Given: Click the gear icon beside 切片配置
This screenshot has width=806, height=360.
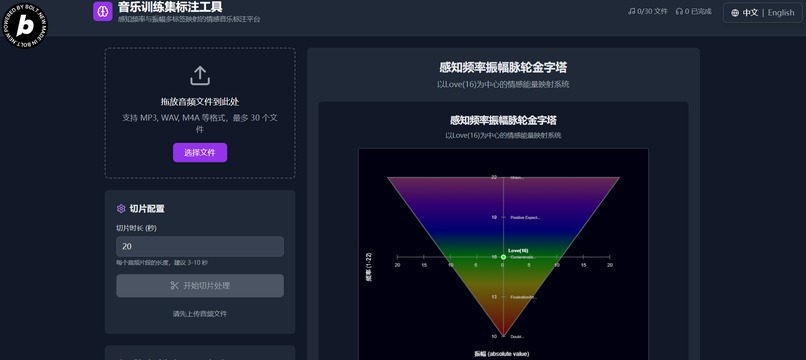Looking at the screenshot, I should point(121,209).
